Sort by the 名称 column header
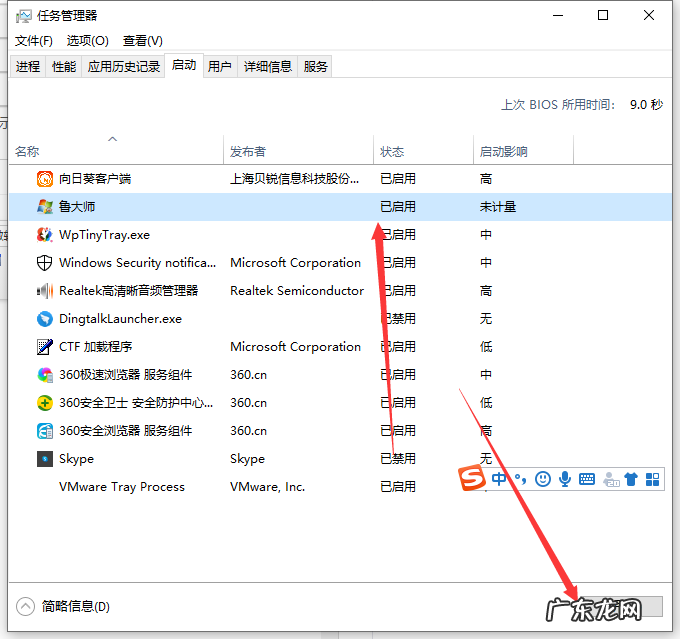The height and width of the screenshot is (639, 680). pos(116,150)
